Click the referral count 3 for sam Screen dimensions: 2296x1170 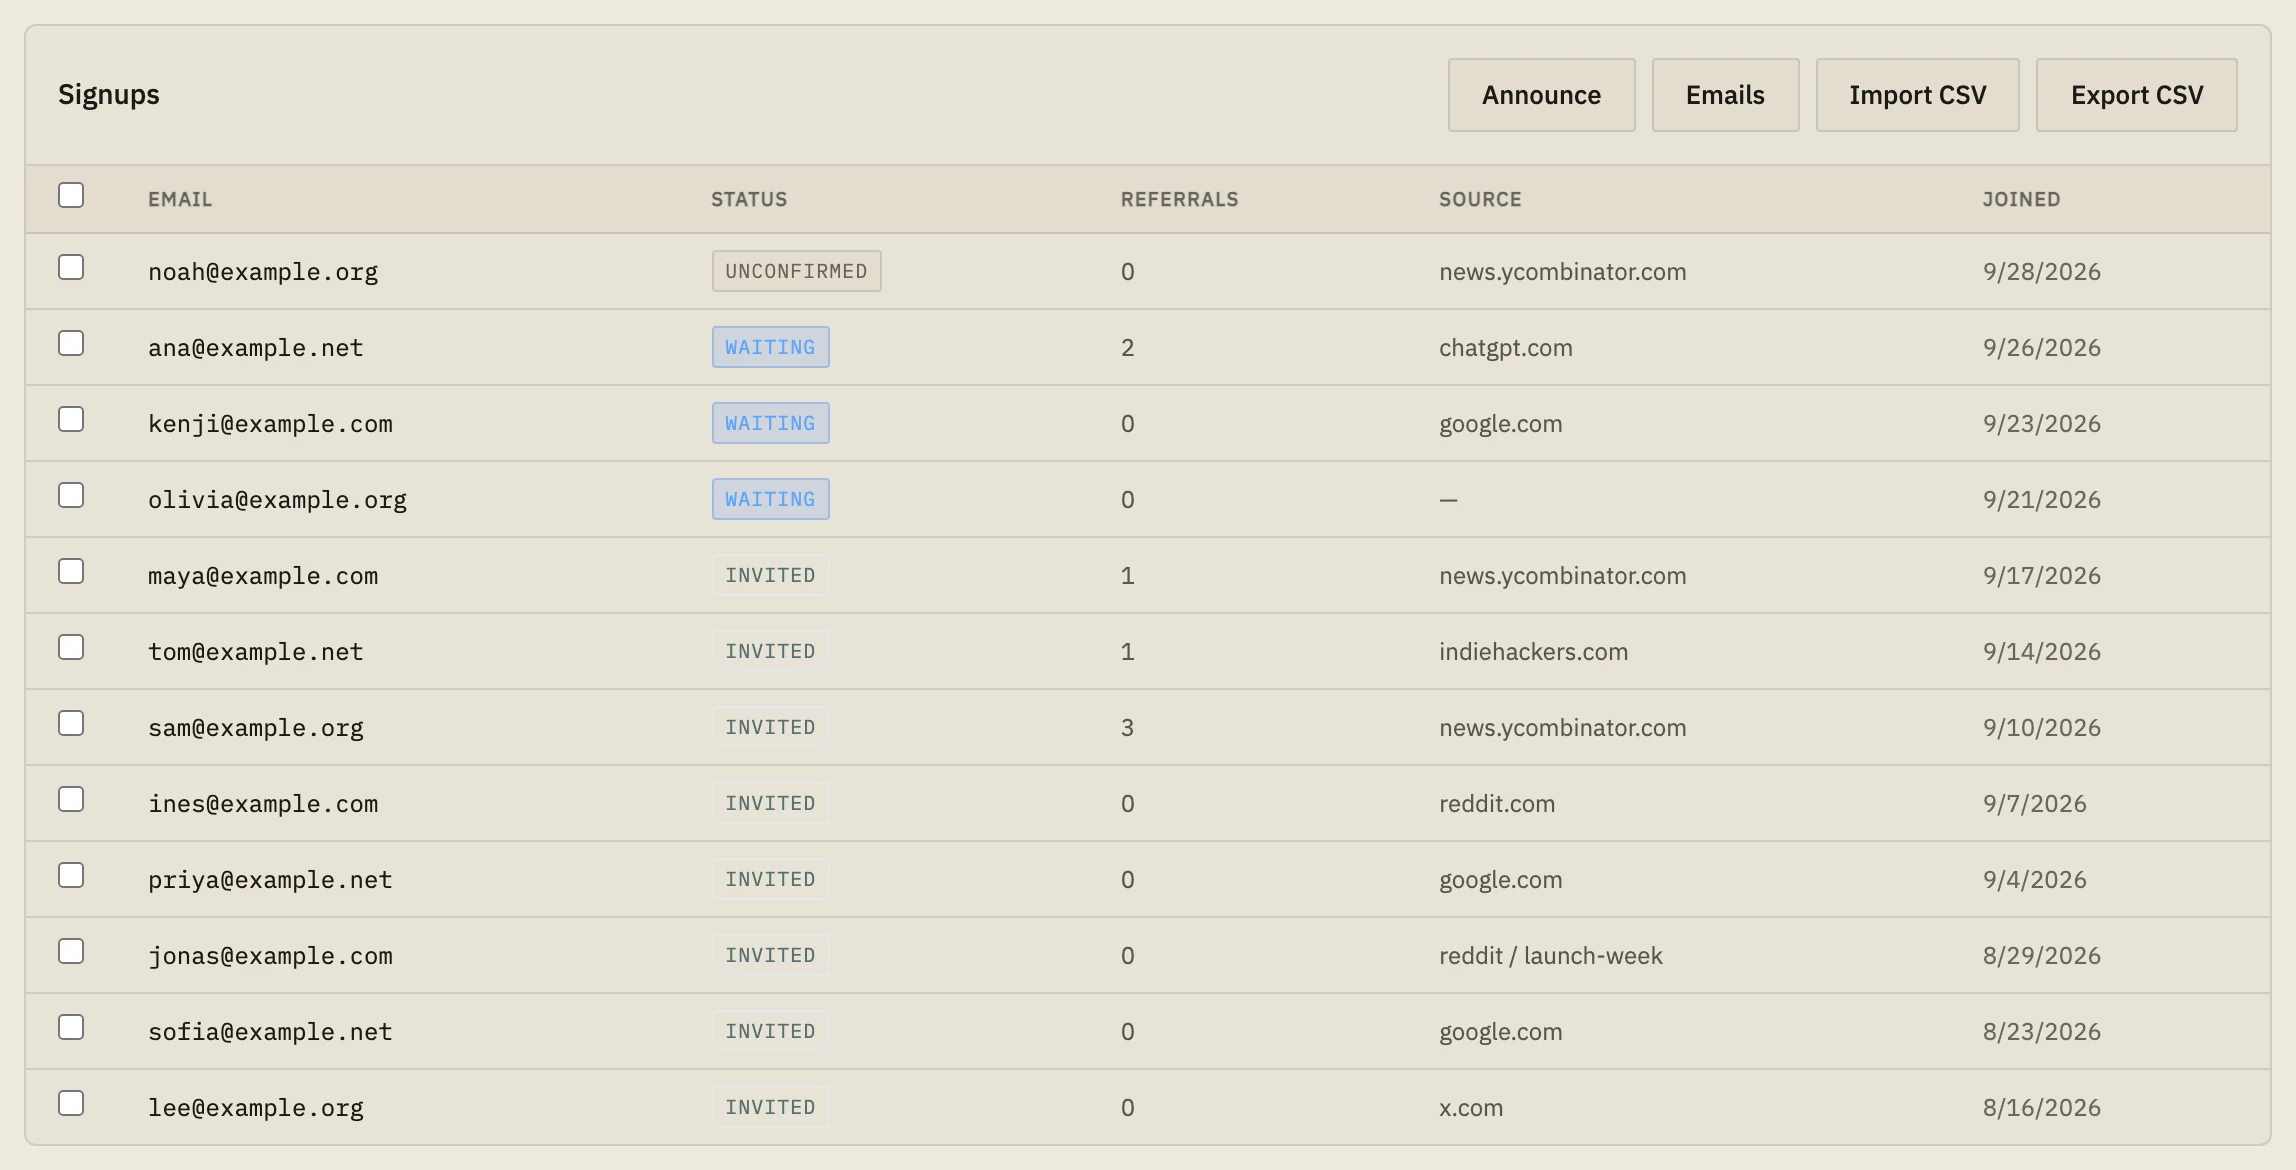point(1127,728)
